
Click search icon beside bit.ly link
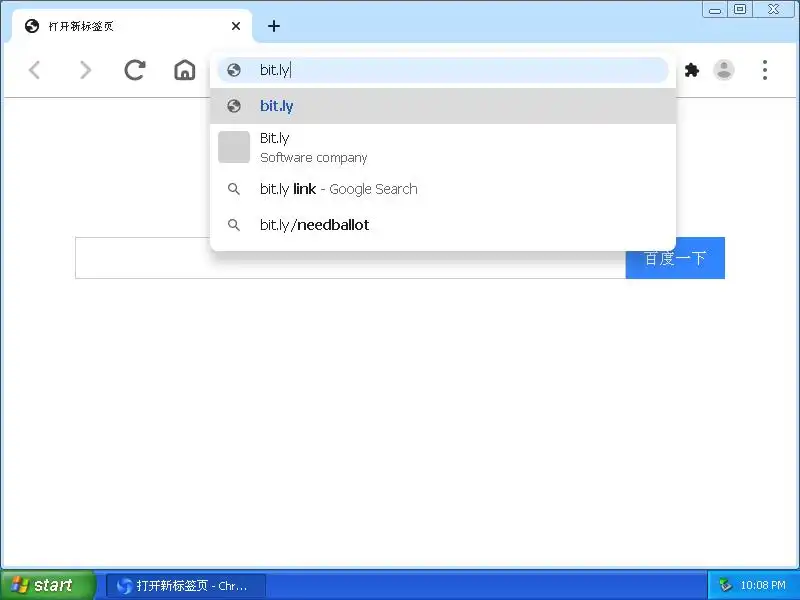(234, 189)
